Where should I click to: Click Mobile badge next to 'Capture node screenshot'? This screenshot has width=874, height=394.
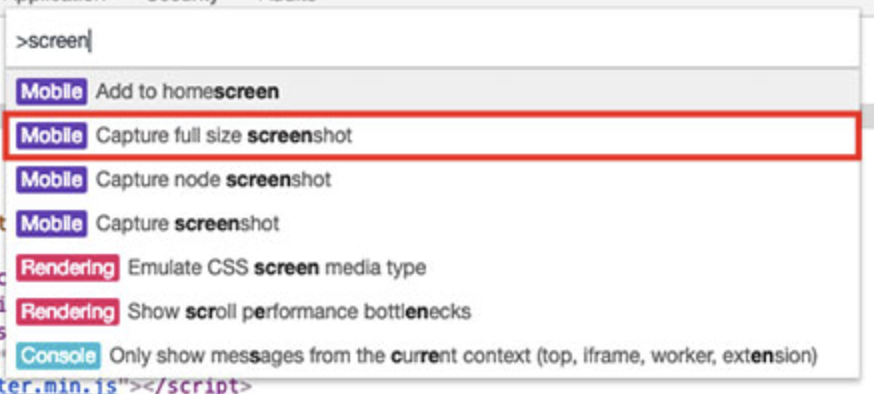click(x=52, y=179)
